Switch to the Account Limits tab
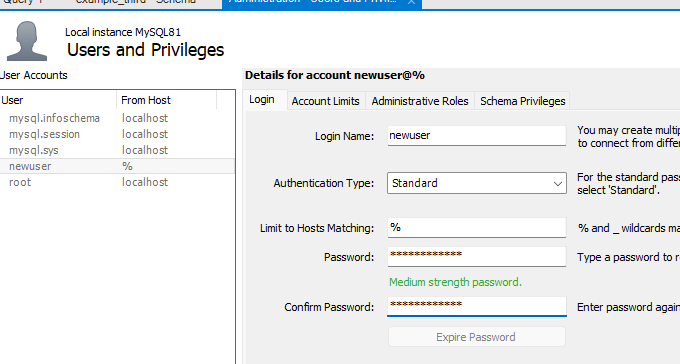This screenshot has height=364, width=680. click(325, 101)
